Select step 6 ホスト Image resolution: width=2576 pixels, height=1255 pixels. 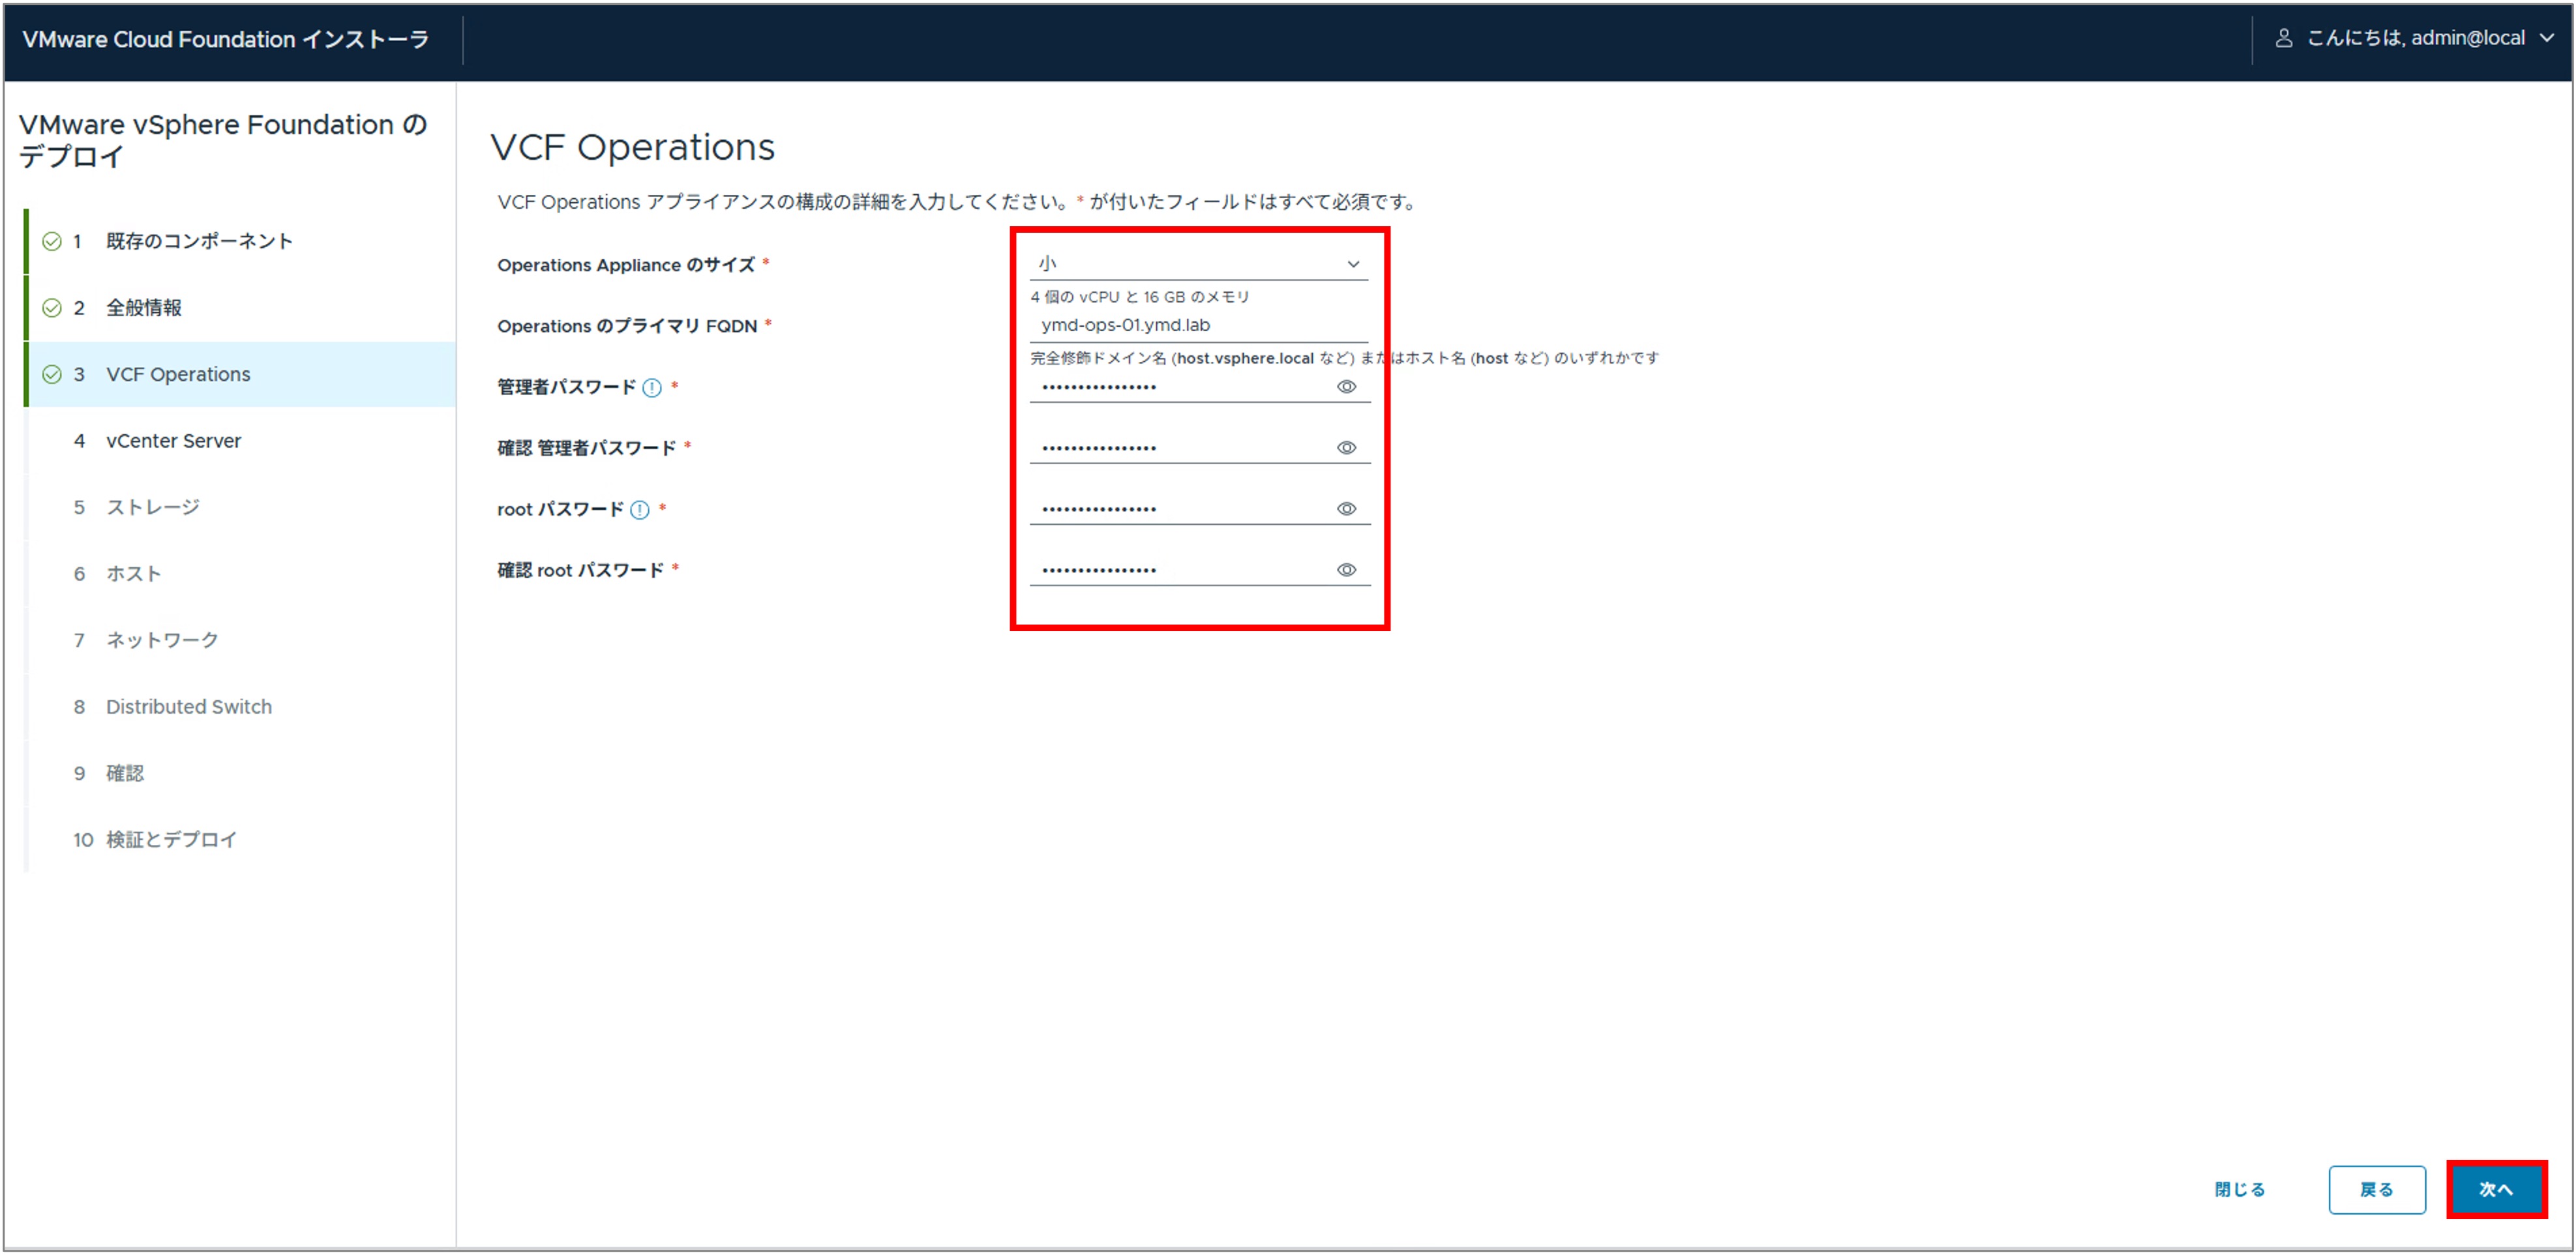[240, 574]
